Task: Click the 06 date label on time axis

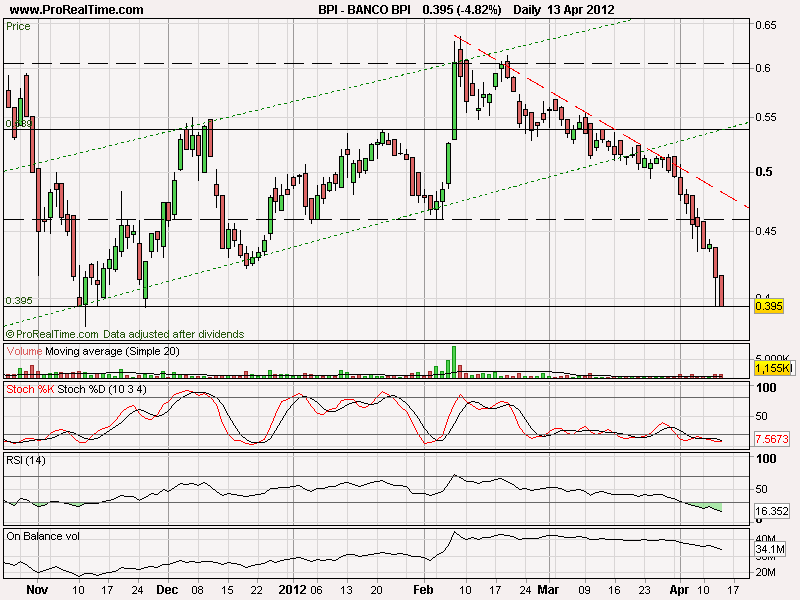Action: [316, 590]
